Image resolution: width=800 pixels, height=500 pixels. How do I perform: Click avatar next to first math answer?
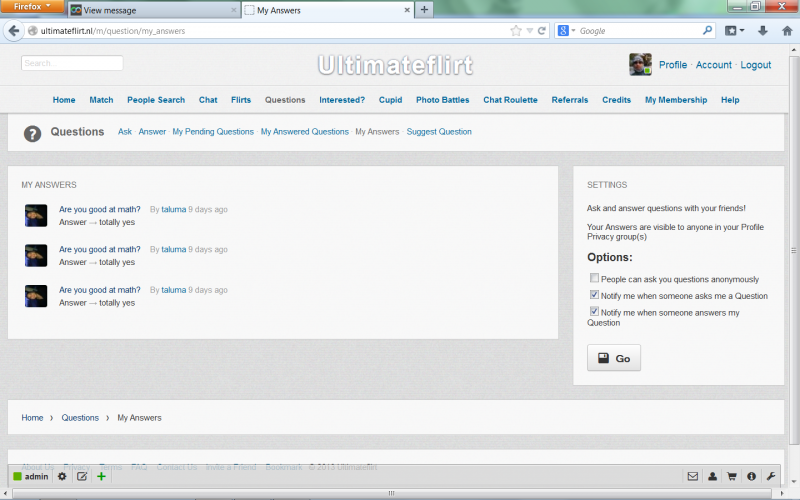[x=36, y=215]
